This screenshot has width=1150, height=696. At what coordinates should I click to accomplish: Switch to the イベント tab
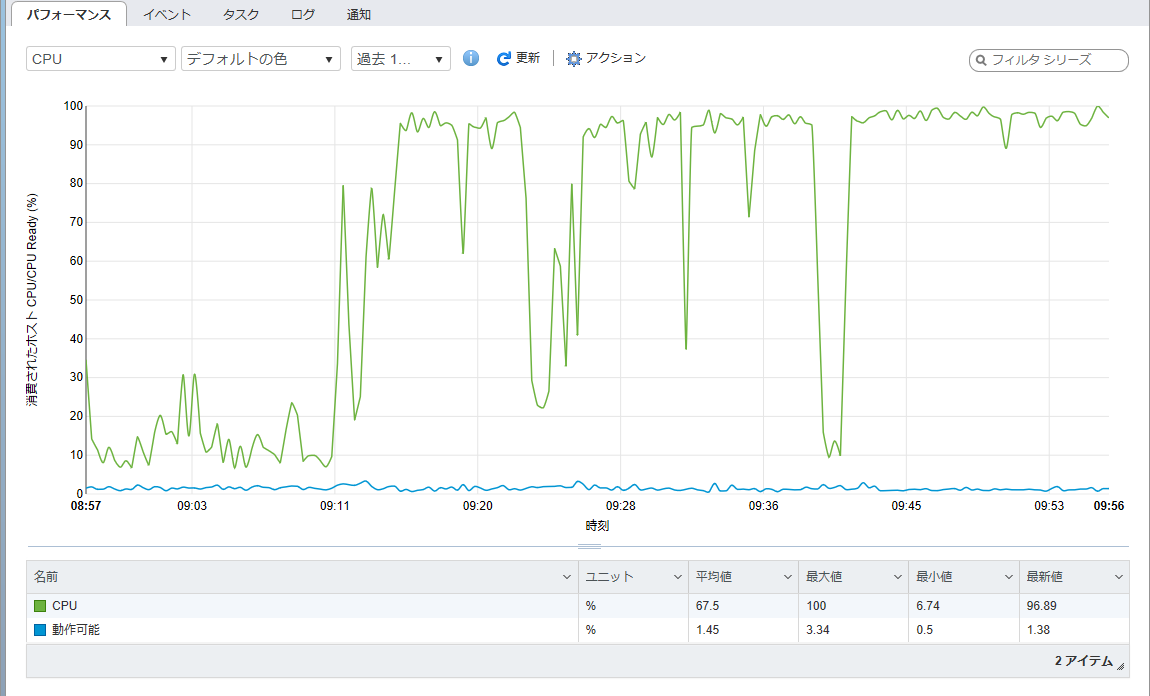click(168, 14)
